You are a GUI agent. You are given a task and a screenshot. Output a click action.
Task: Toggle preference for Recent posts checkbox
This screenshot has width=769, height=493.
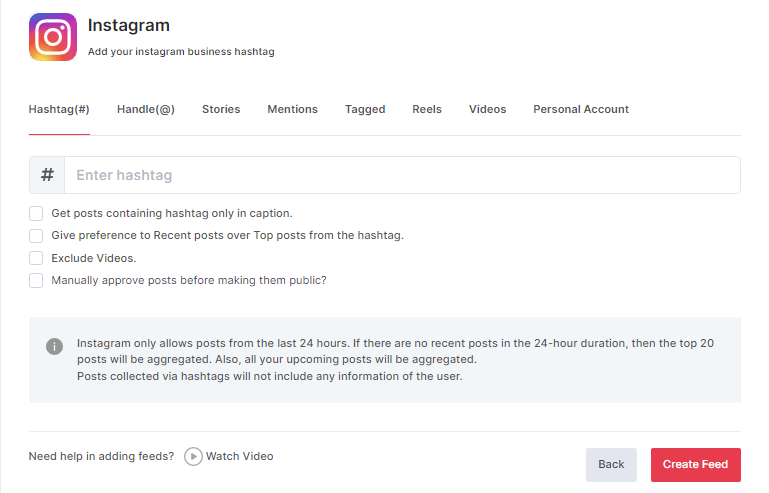[x=36, y=236]
